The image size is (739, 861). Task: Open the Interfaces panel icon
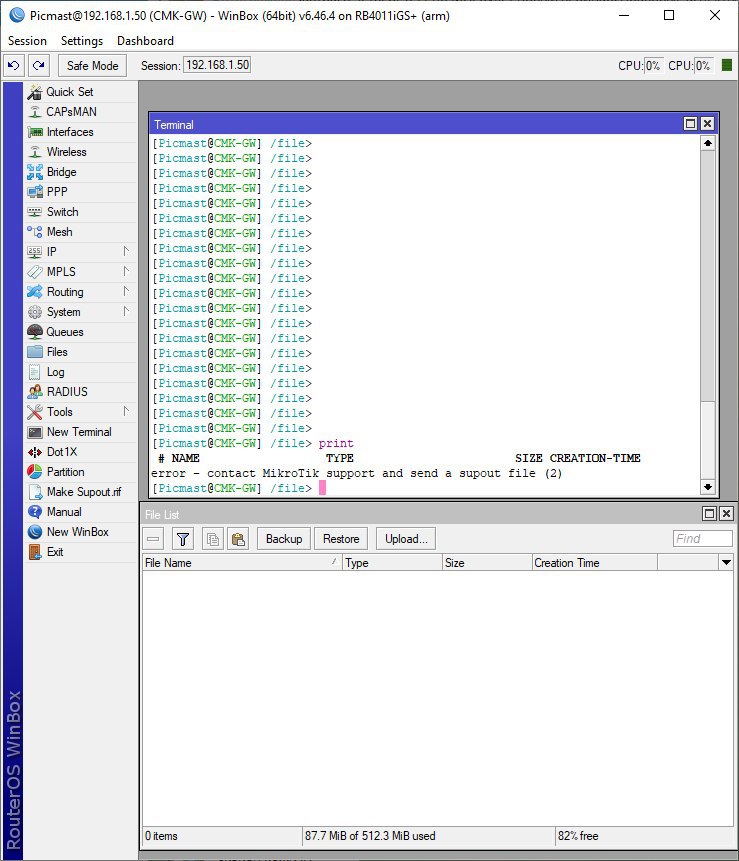pos(35,132)
